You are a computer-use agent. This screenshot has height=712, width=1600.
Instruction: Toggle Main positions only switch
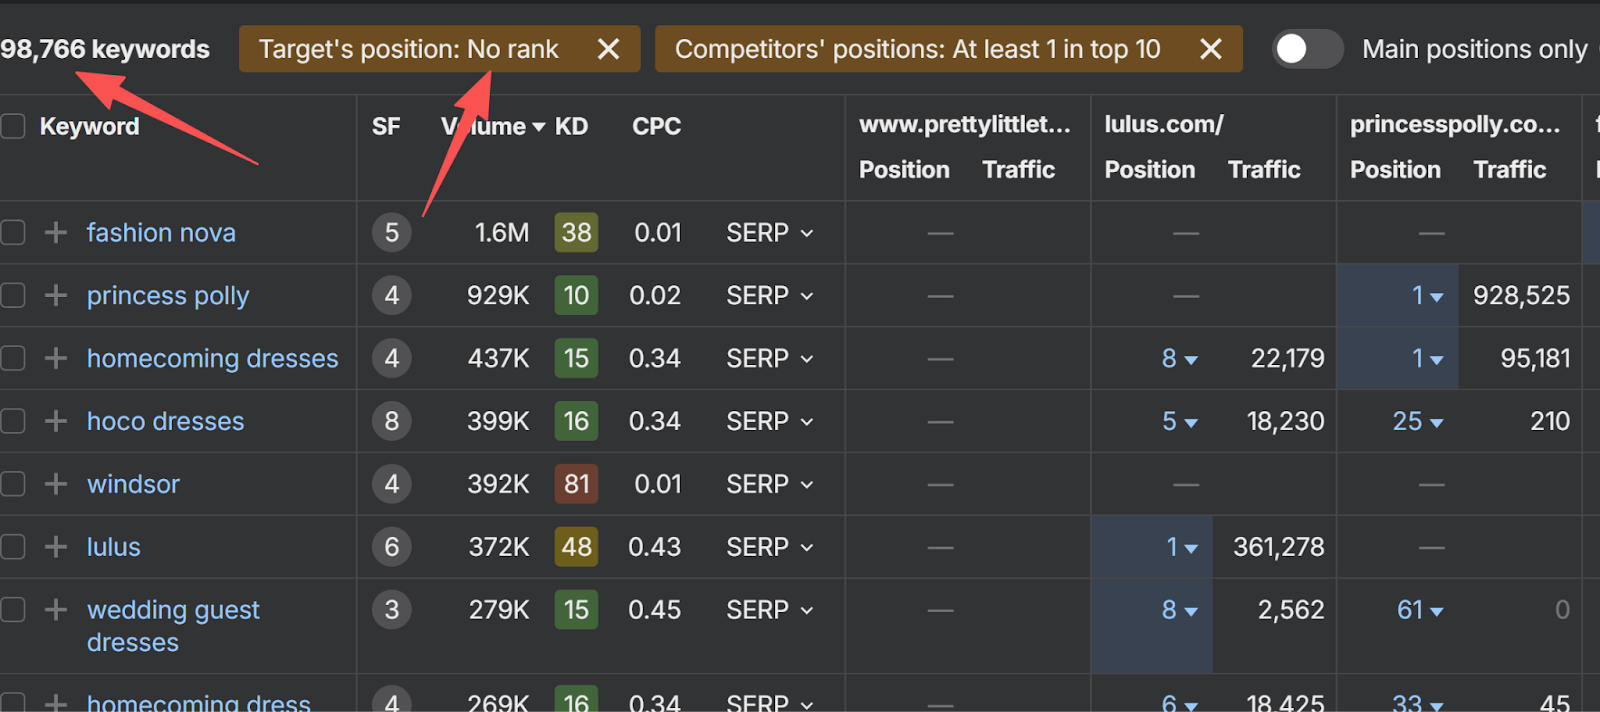(1306, 49)
